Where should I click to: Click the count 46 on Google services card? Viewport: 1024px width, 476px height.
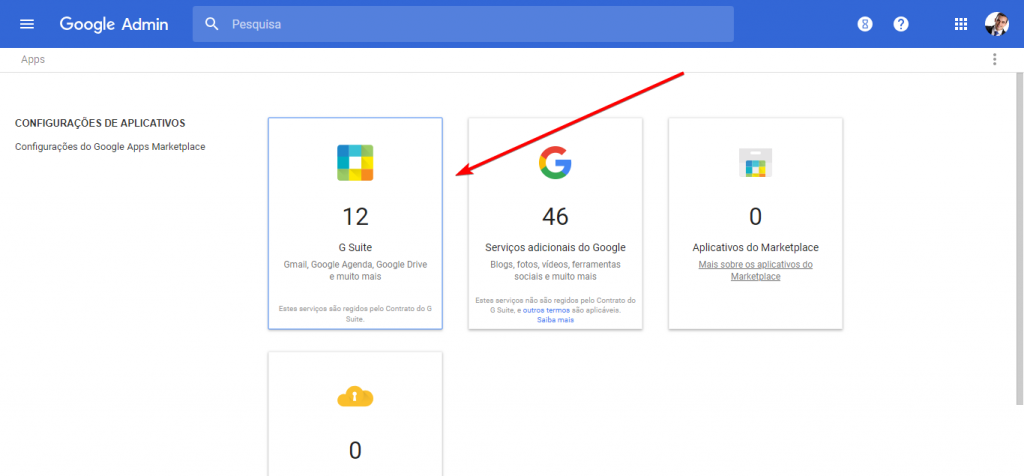point(555,216)
